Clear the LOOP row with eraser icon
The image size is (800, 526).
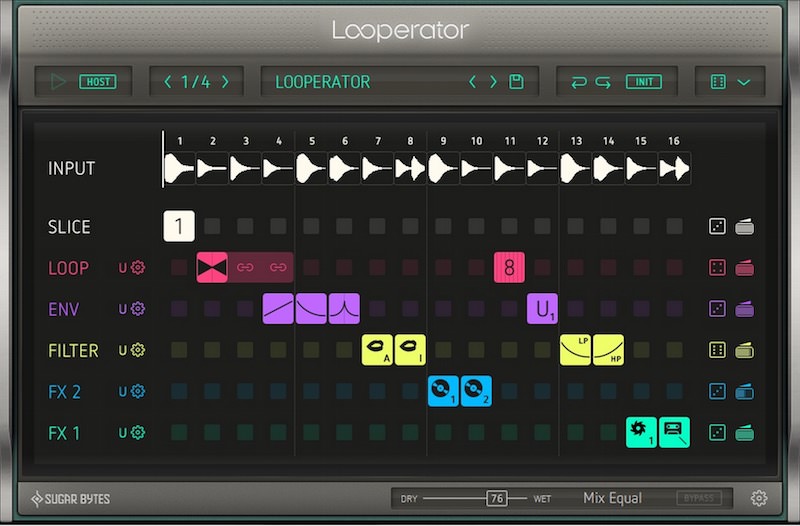click(x=745, y=267)
